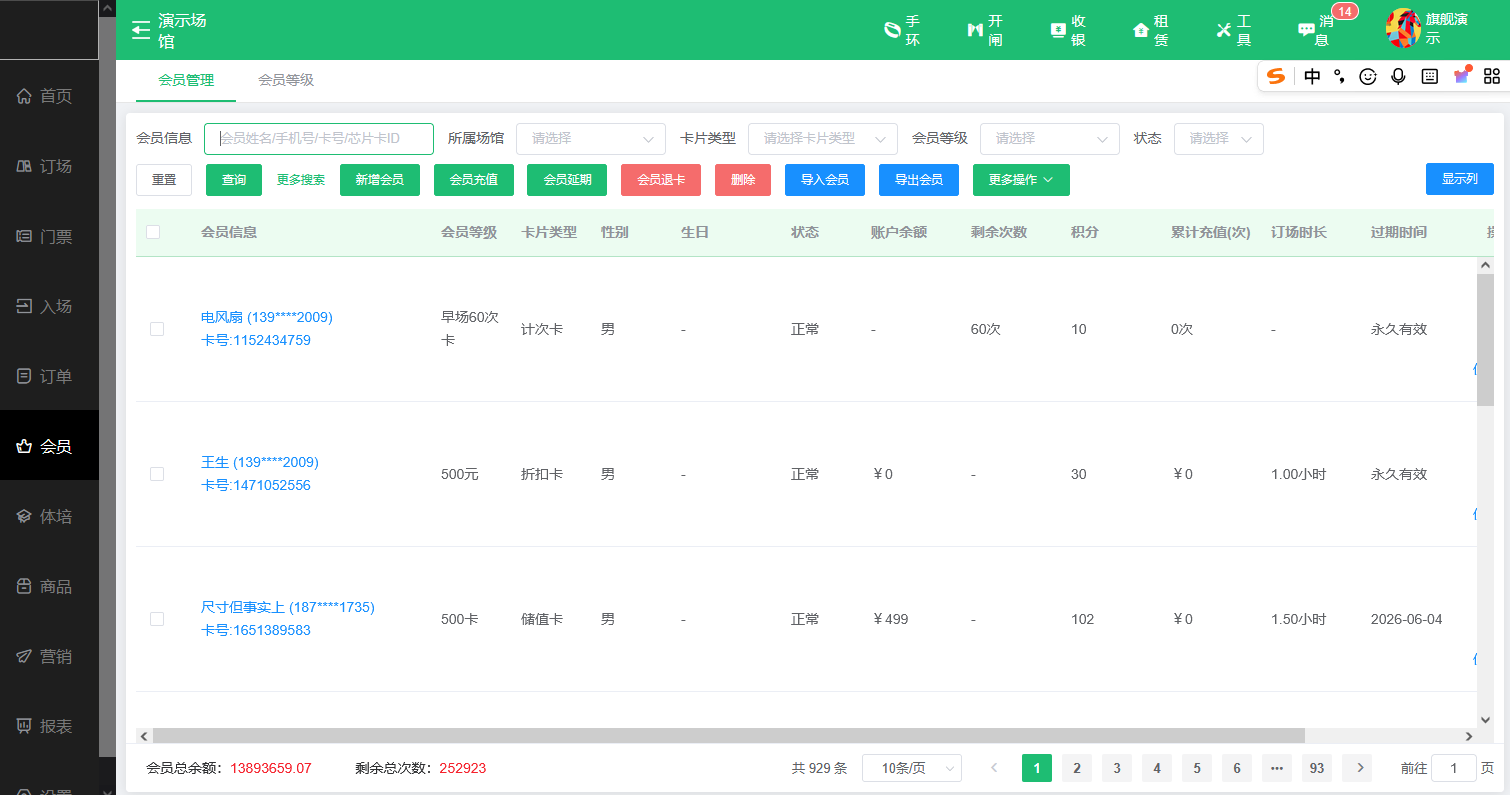Open 消息 showing 14 unread messages

[1313, 29]
